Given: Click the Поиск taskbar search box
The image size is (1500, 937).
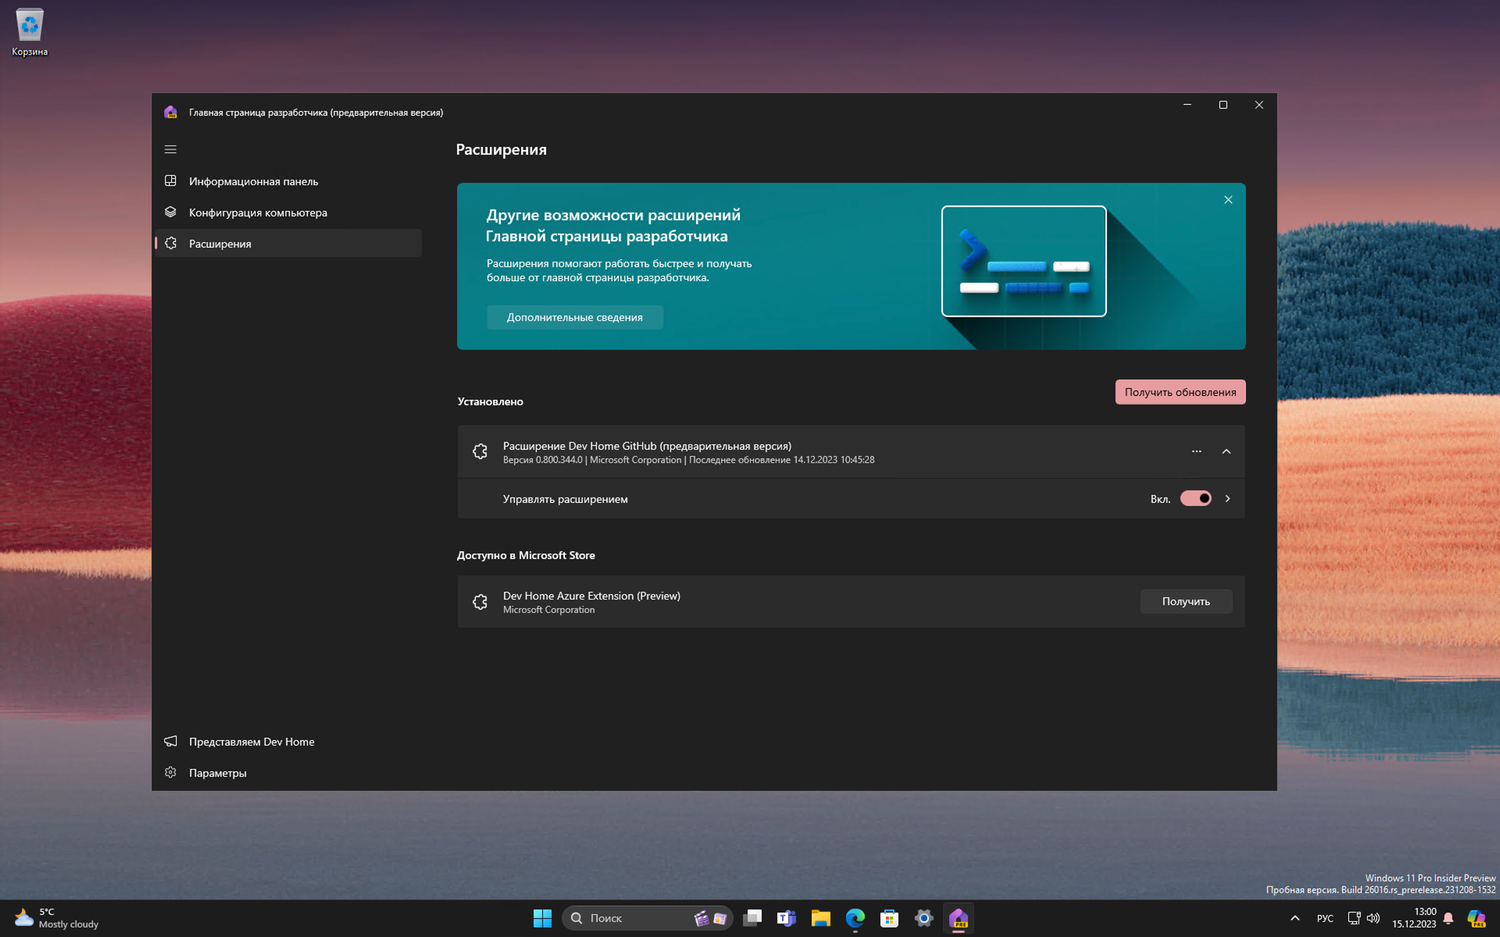Looking at the screenshot, I should pos(648,918).
